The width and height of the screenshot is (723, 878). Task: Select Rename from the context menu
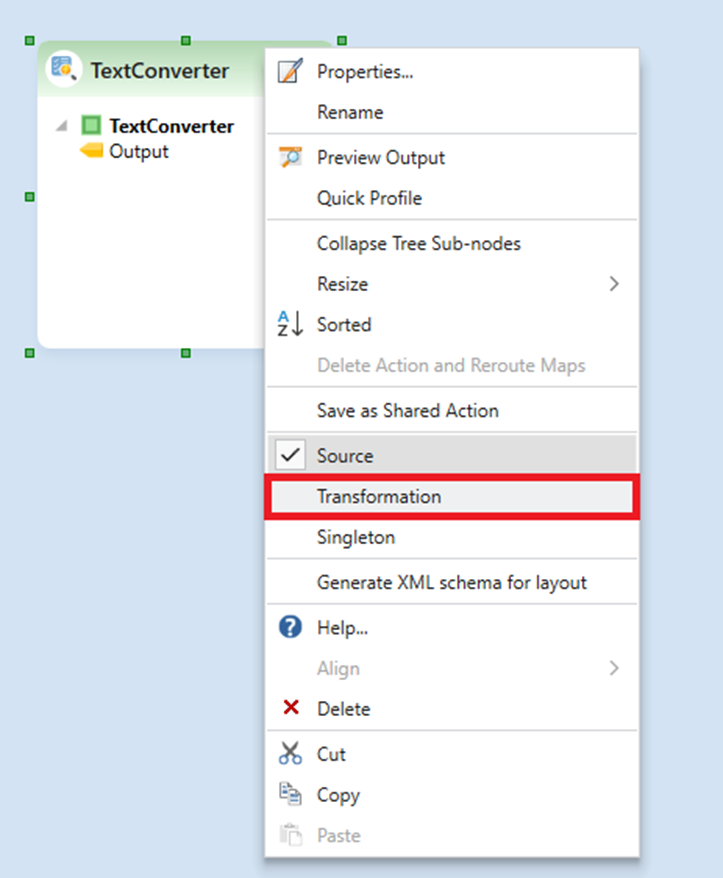[x=350, y=112]
